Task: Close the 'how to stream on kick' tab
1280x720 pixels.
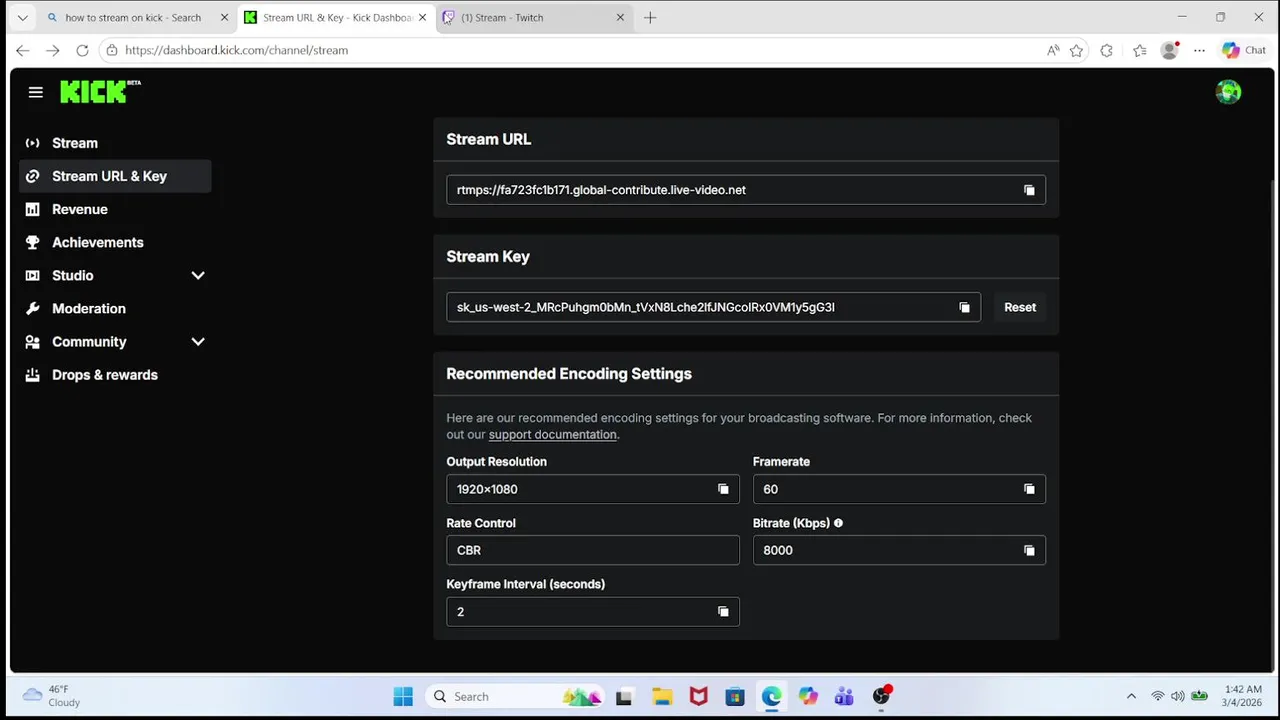Action: (224, 17)
